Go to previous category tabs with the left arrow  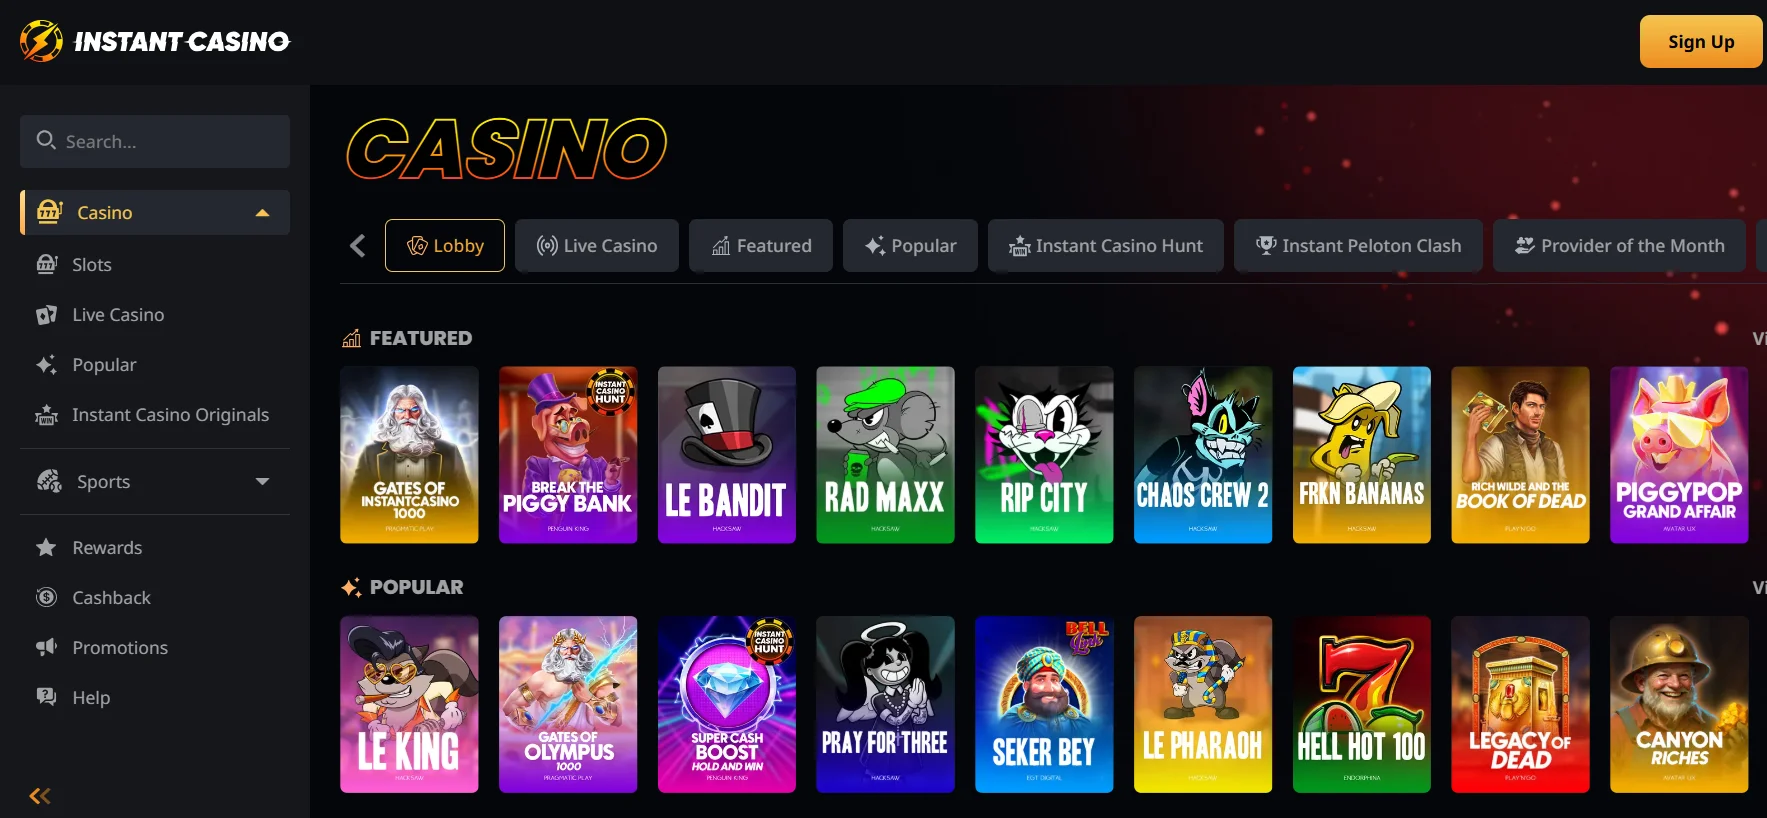pyautogui.click(x=358, y=246)
